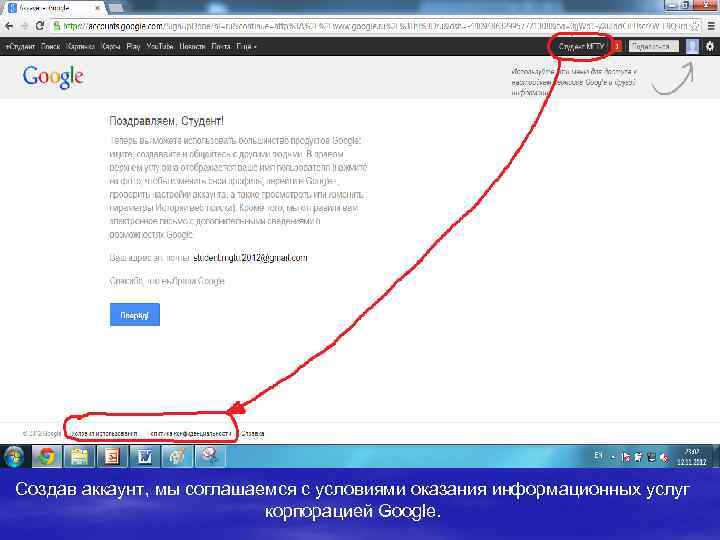Open the Политика конфиденциальности footer link
Viewport: 720px width, 540px height.
190,433
